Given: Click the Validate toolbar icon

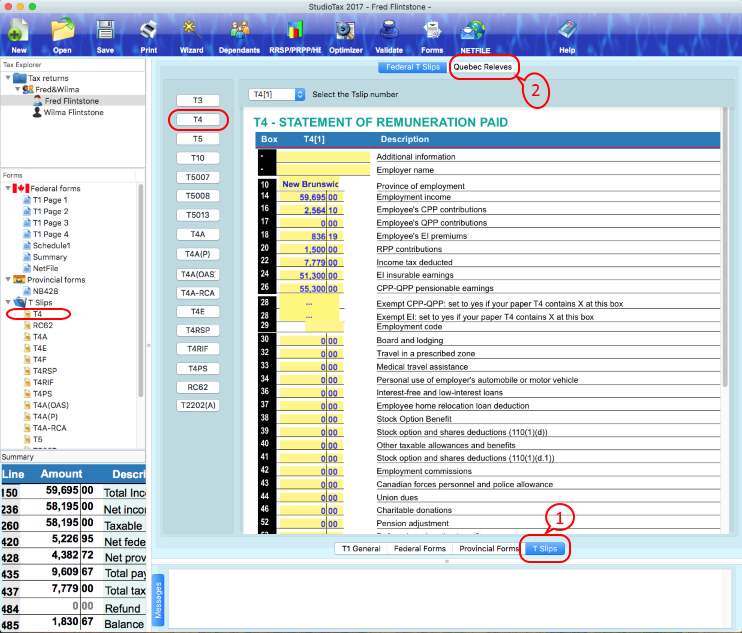Looking at the screenshot, I should click(x=389, y=36).
